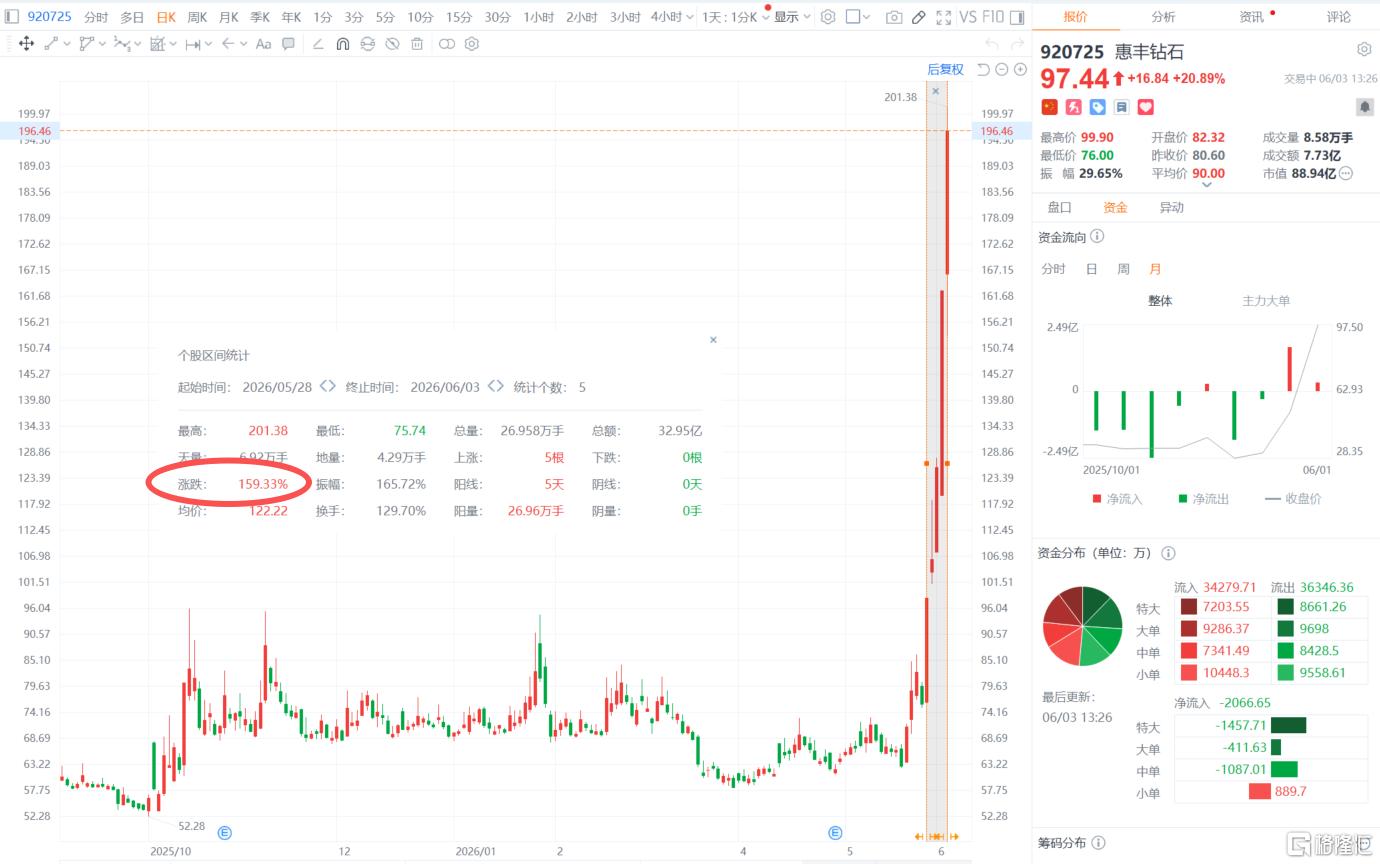Select the 周K chart period

point(197,17)
